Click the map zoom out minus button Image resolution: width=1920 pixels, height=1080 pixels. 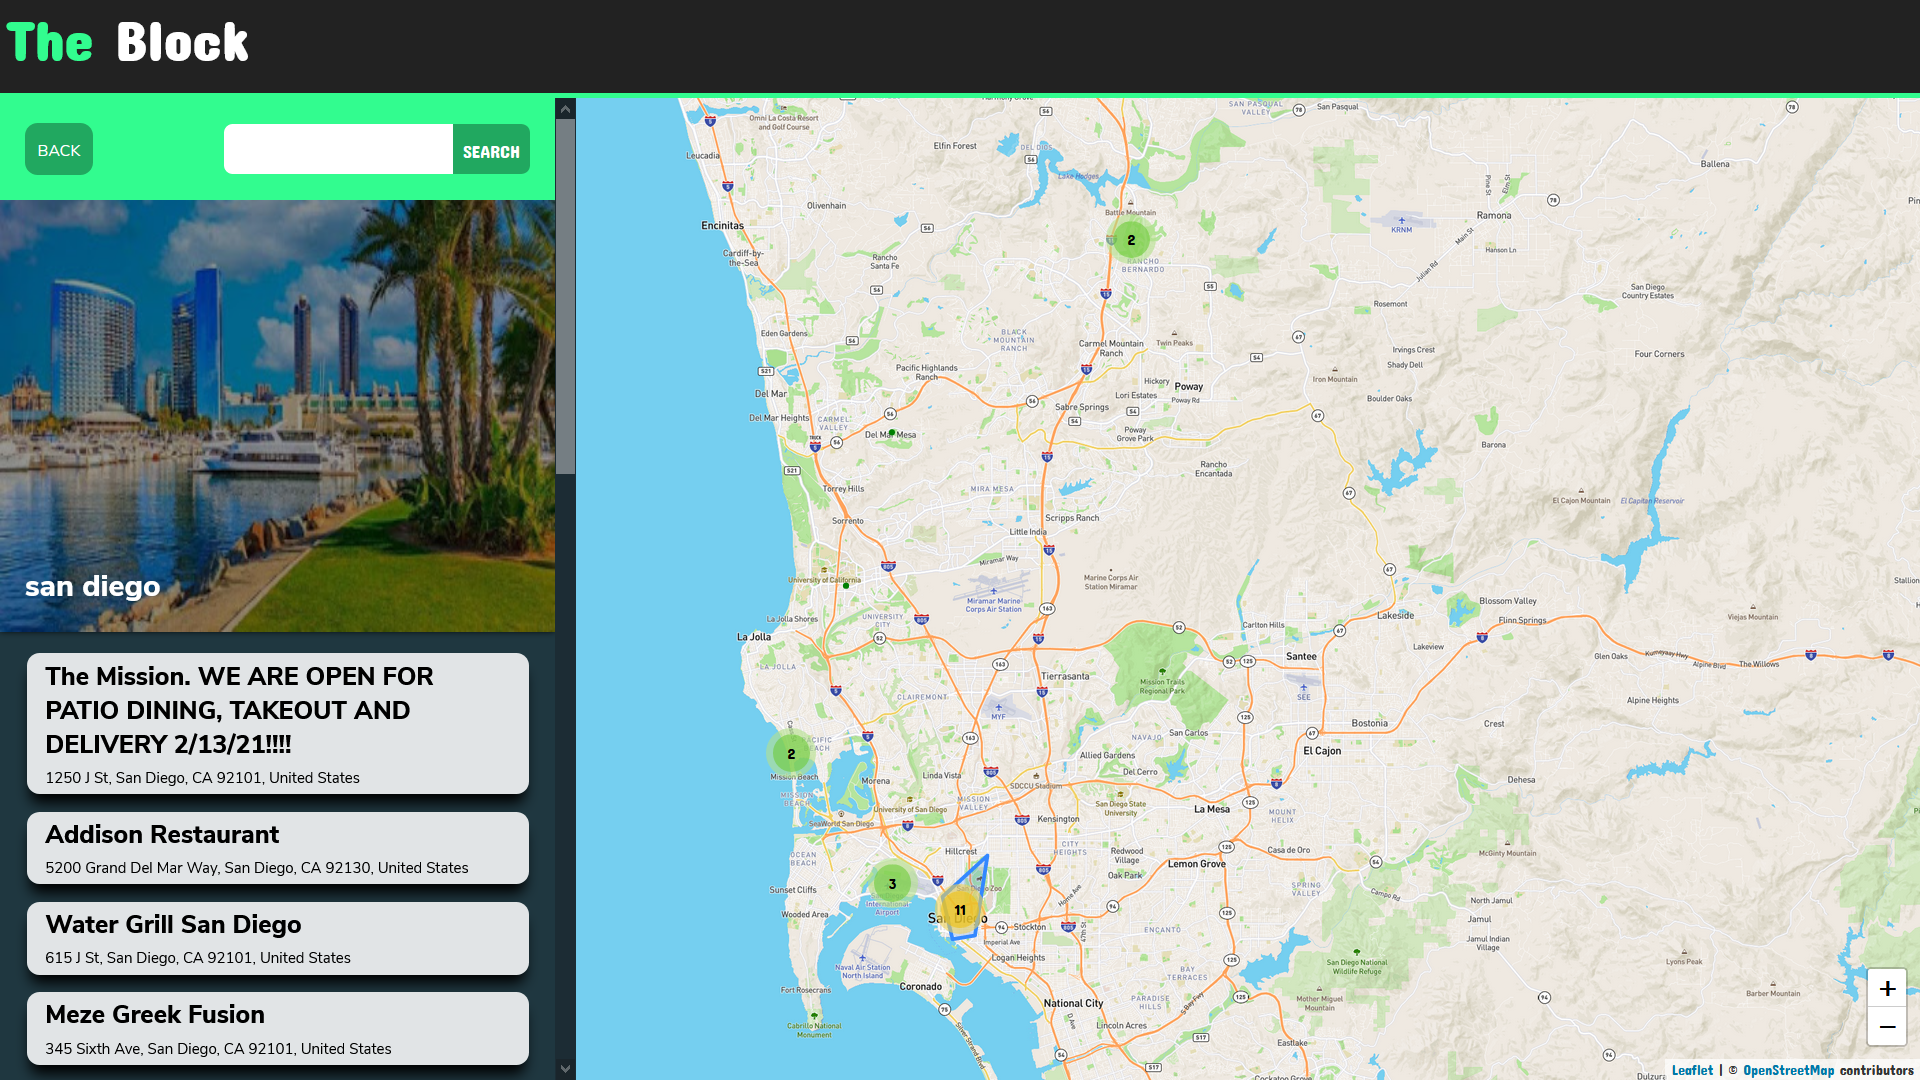[1887, 1027]
